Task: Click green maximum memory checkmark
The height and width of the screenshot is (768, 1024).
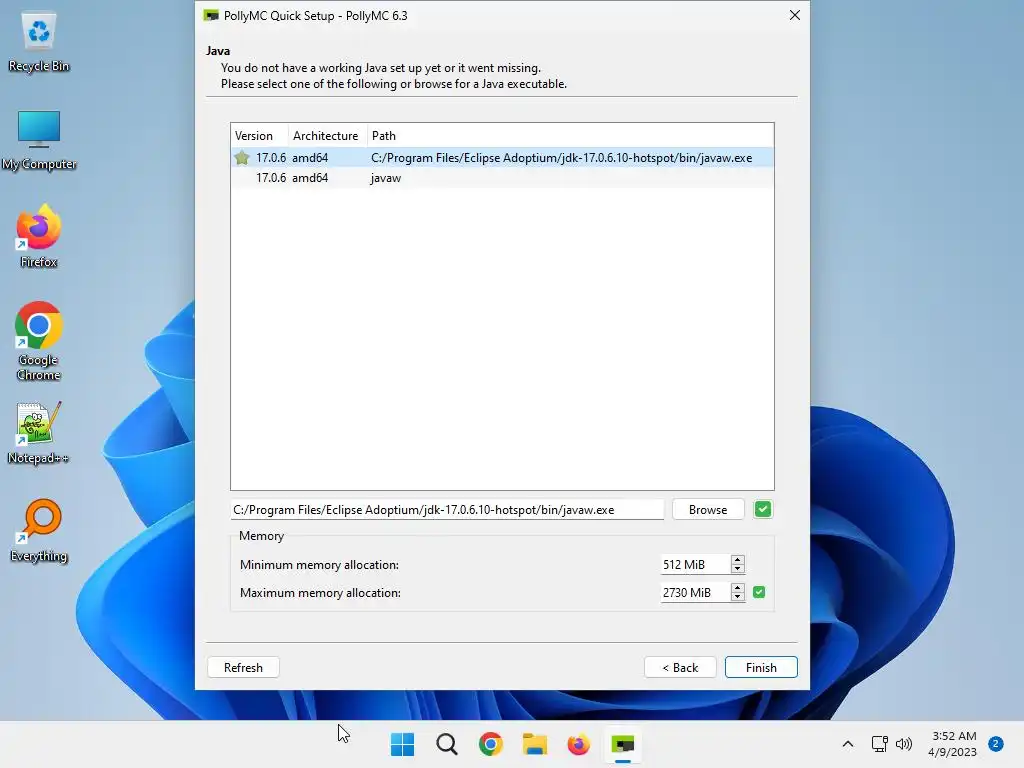Action: pyautogui.click(x=759, y=592)
